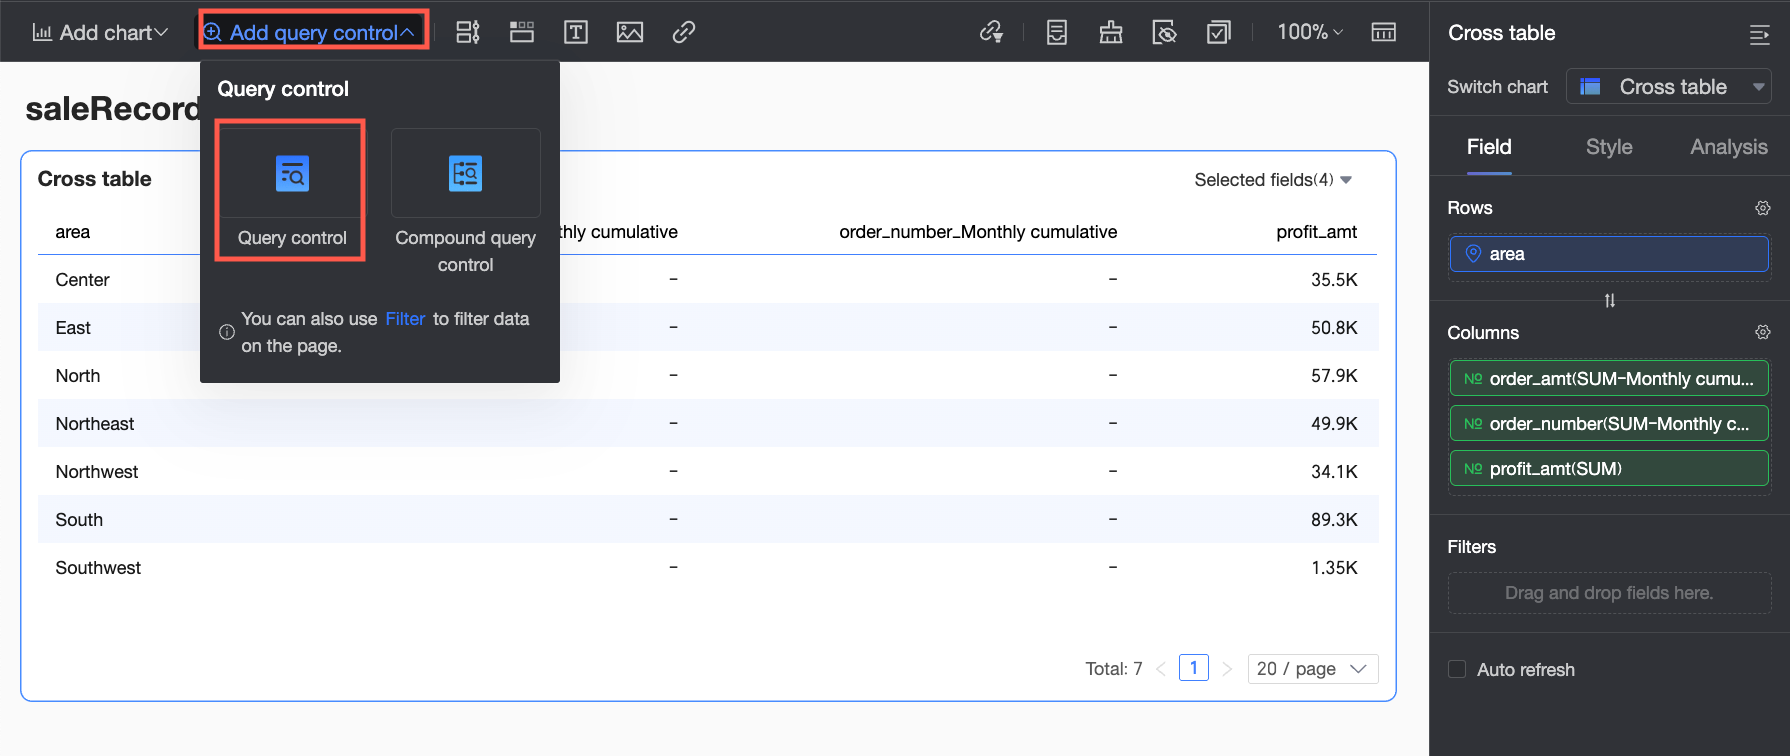Insert a text box from toolbar
The image size is (1790, 756).
tap(576, 32)
